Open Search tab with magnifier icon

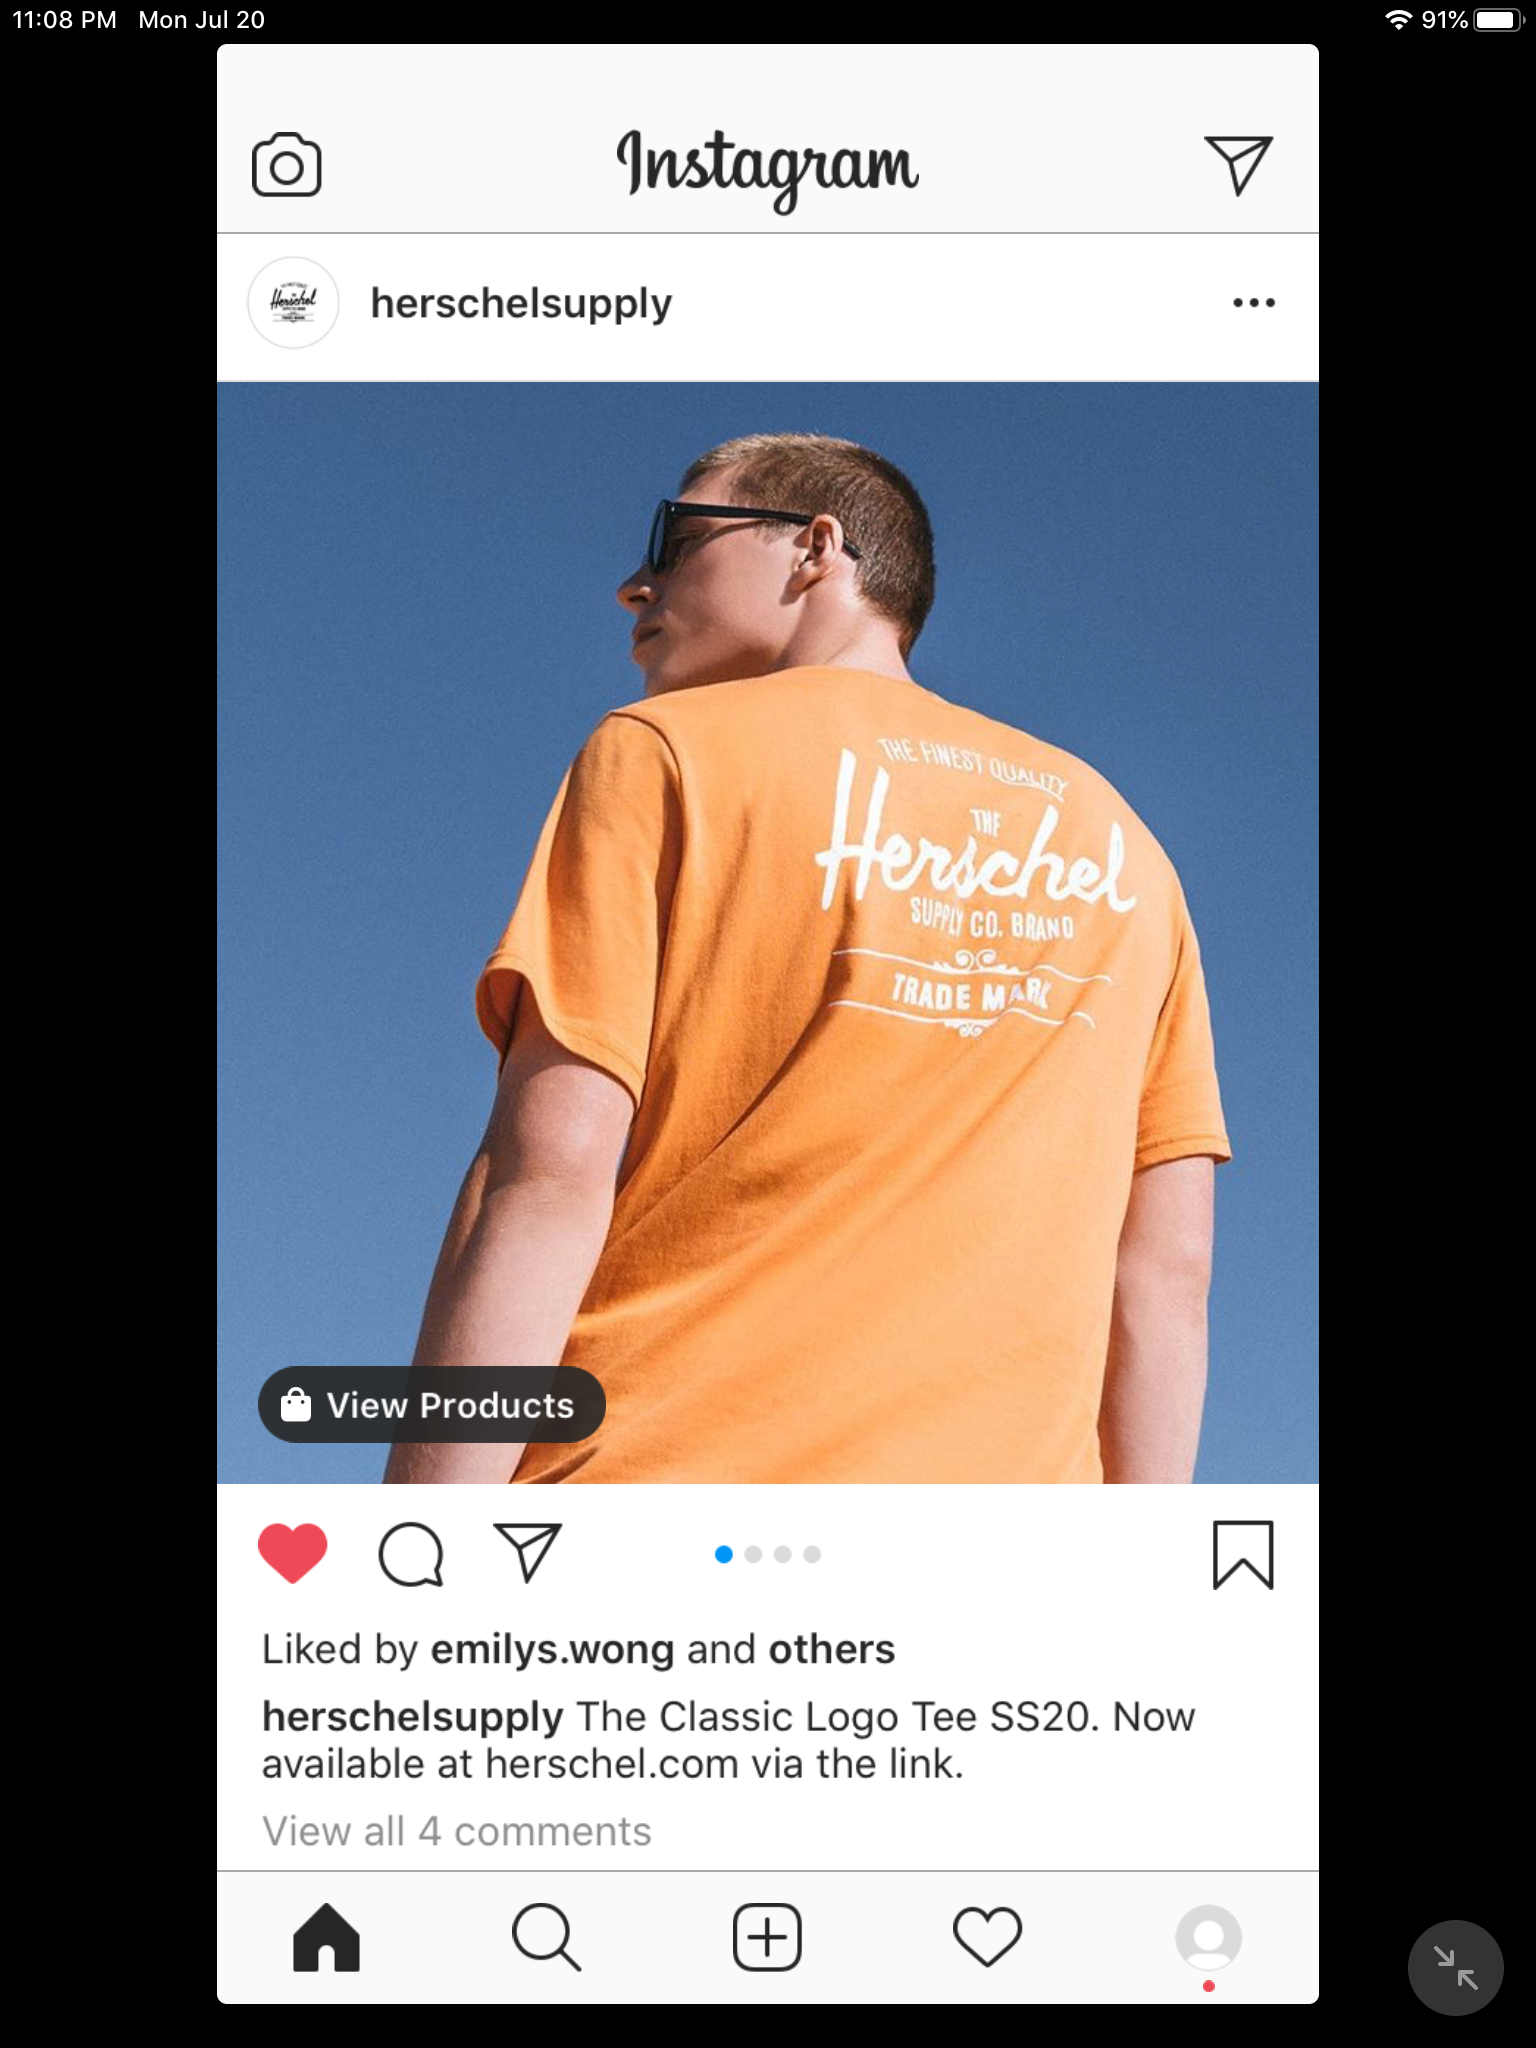pos(546,1938)
